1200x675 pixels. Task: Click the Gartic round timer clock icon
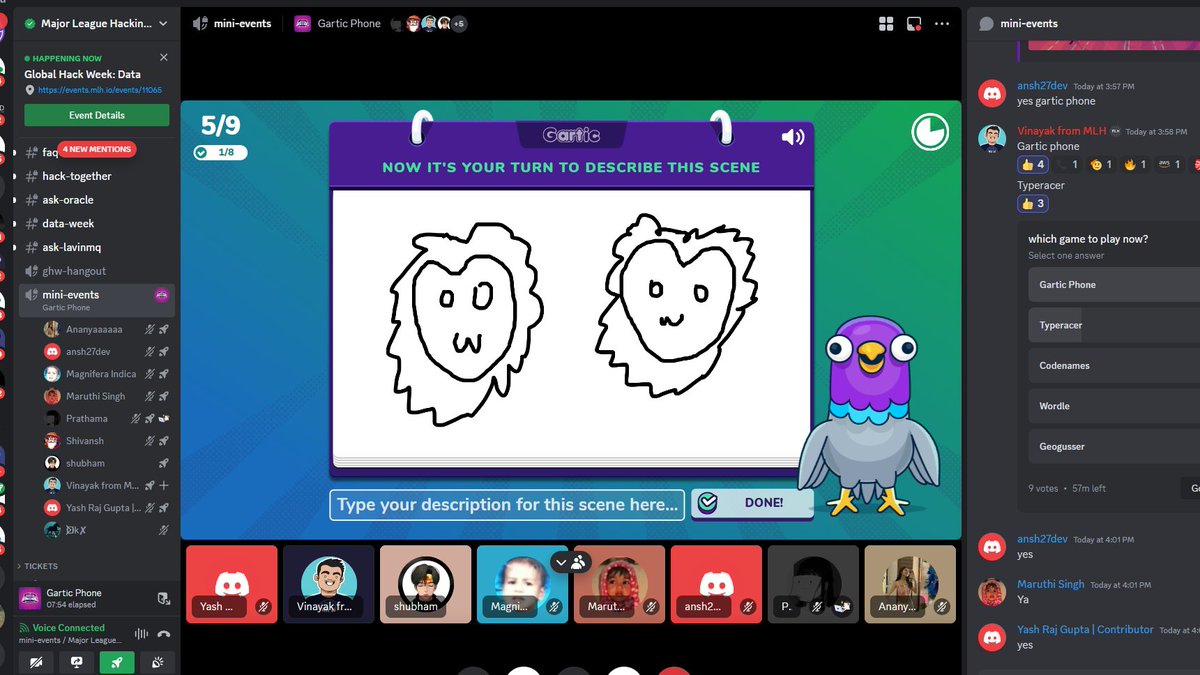pyautogui.click(x=930, y=132)
